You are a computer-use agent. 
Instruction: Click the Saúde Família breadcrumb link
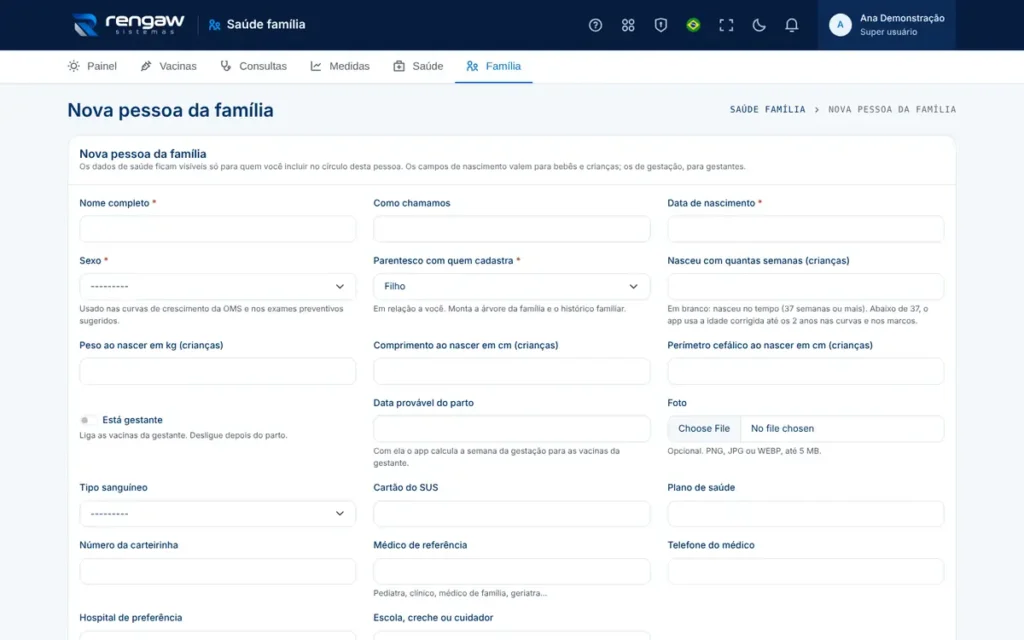click(767, 110)
